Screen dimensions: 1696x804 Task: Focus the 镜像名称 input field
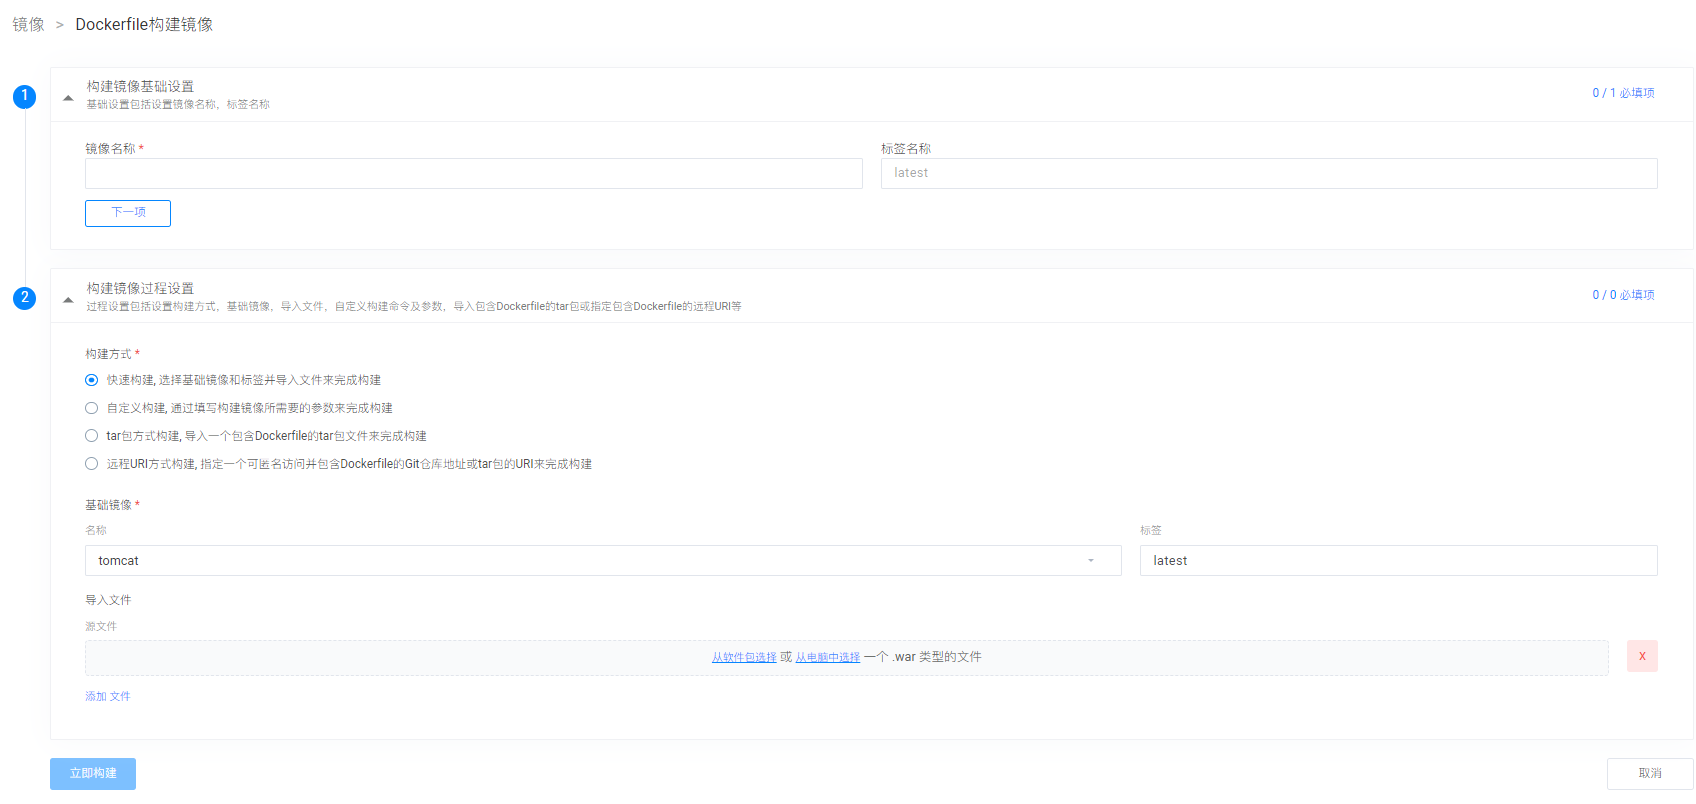[473, 174]
